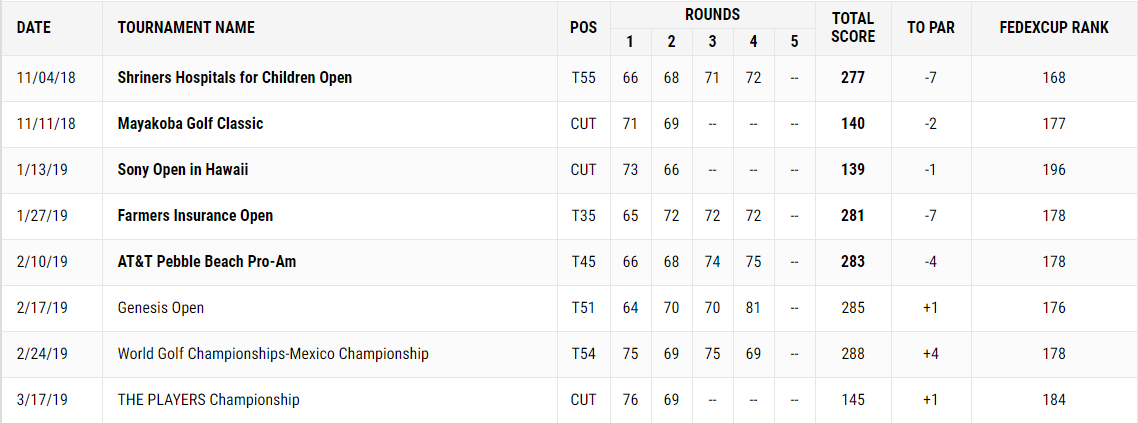This screenshot has height=423, width=1138.
Task: Click the POS column header
Action: click(584, 28)
